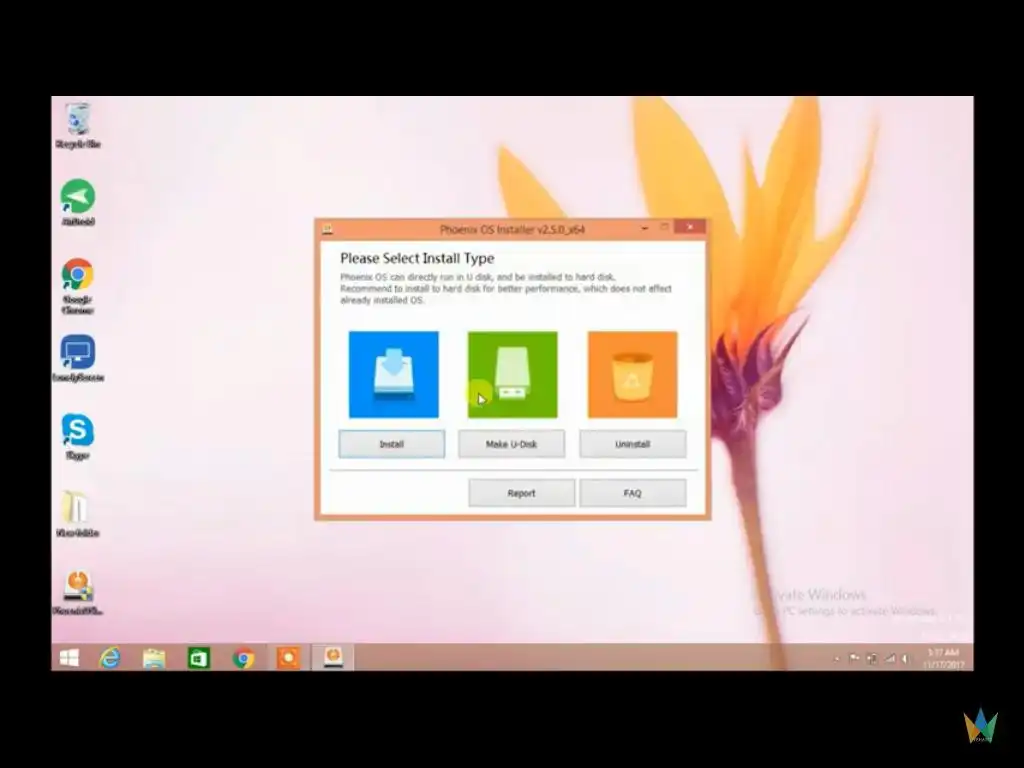Click the Phoenix OS Installer title bar icon
Viewport: 1024px width, 768px height.
(x=328, y=229)
